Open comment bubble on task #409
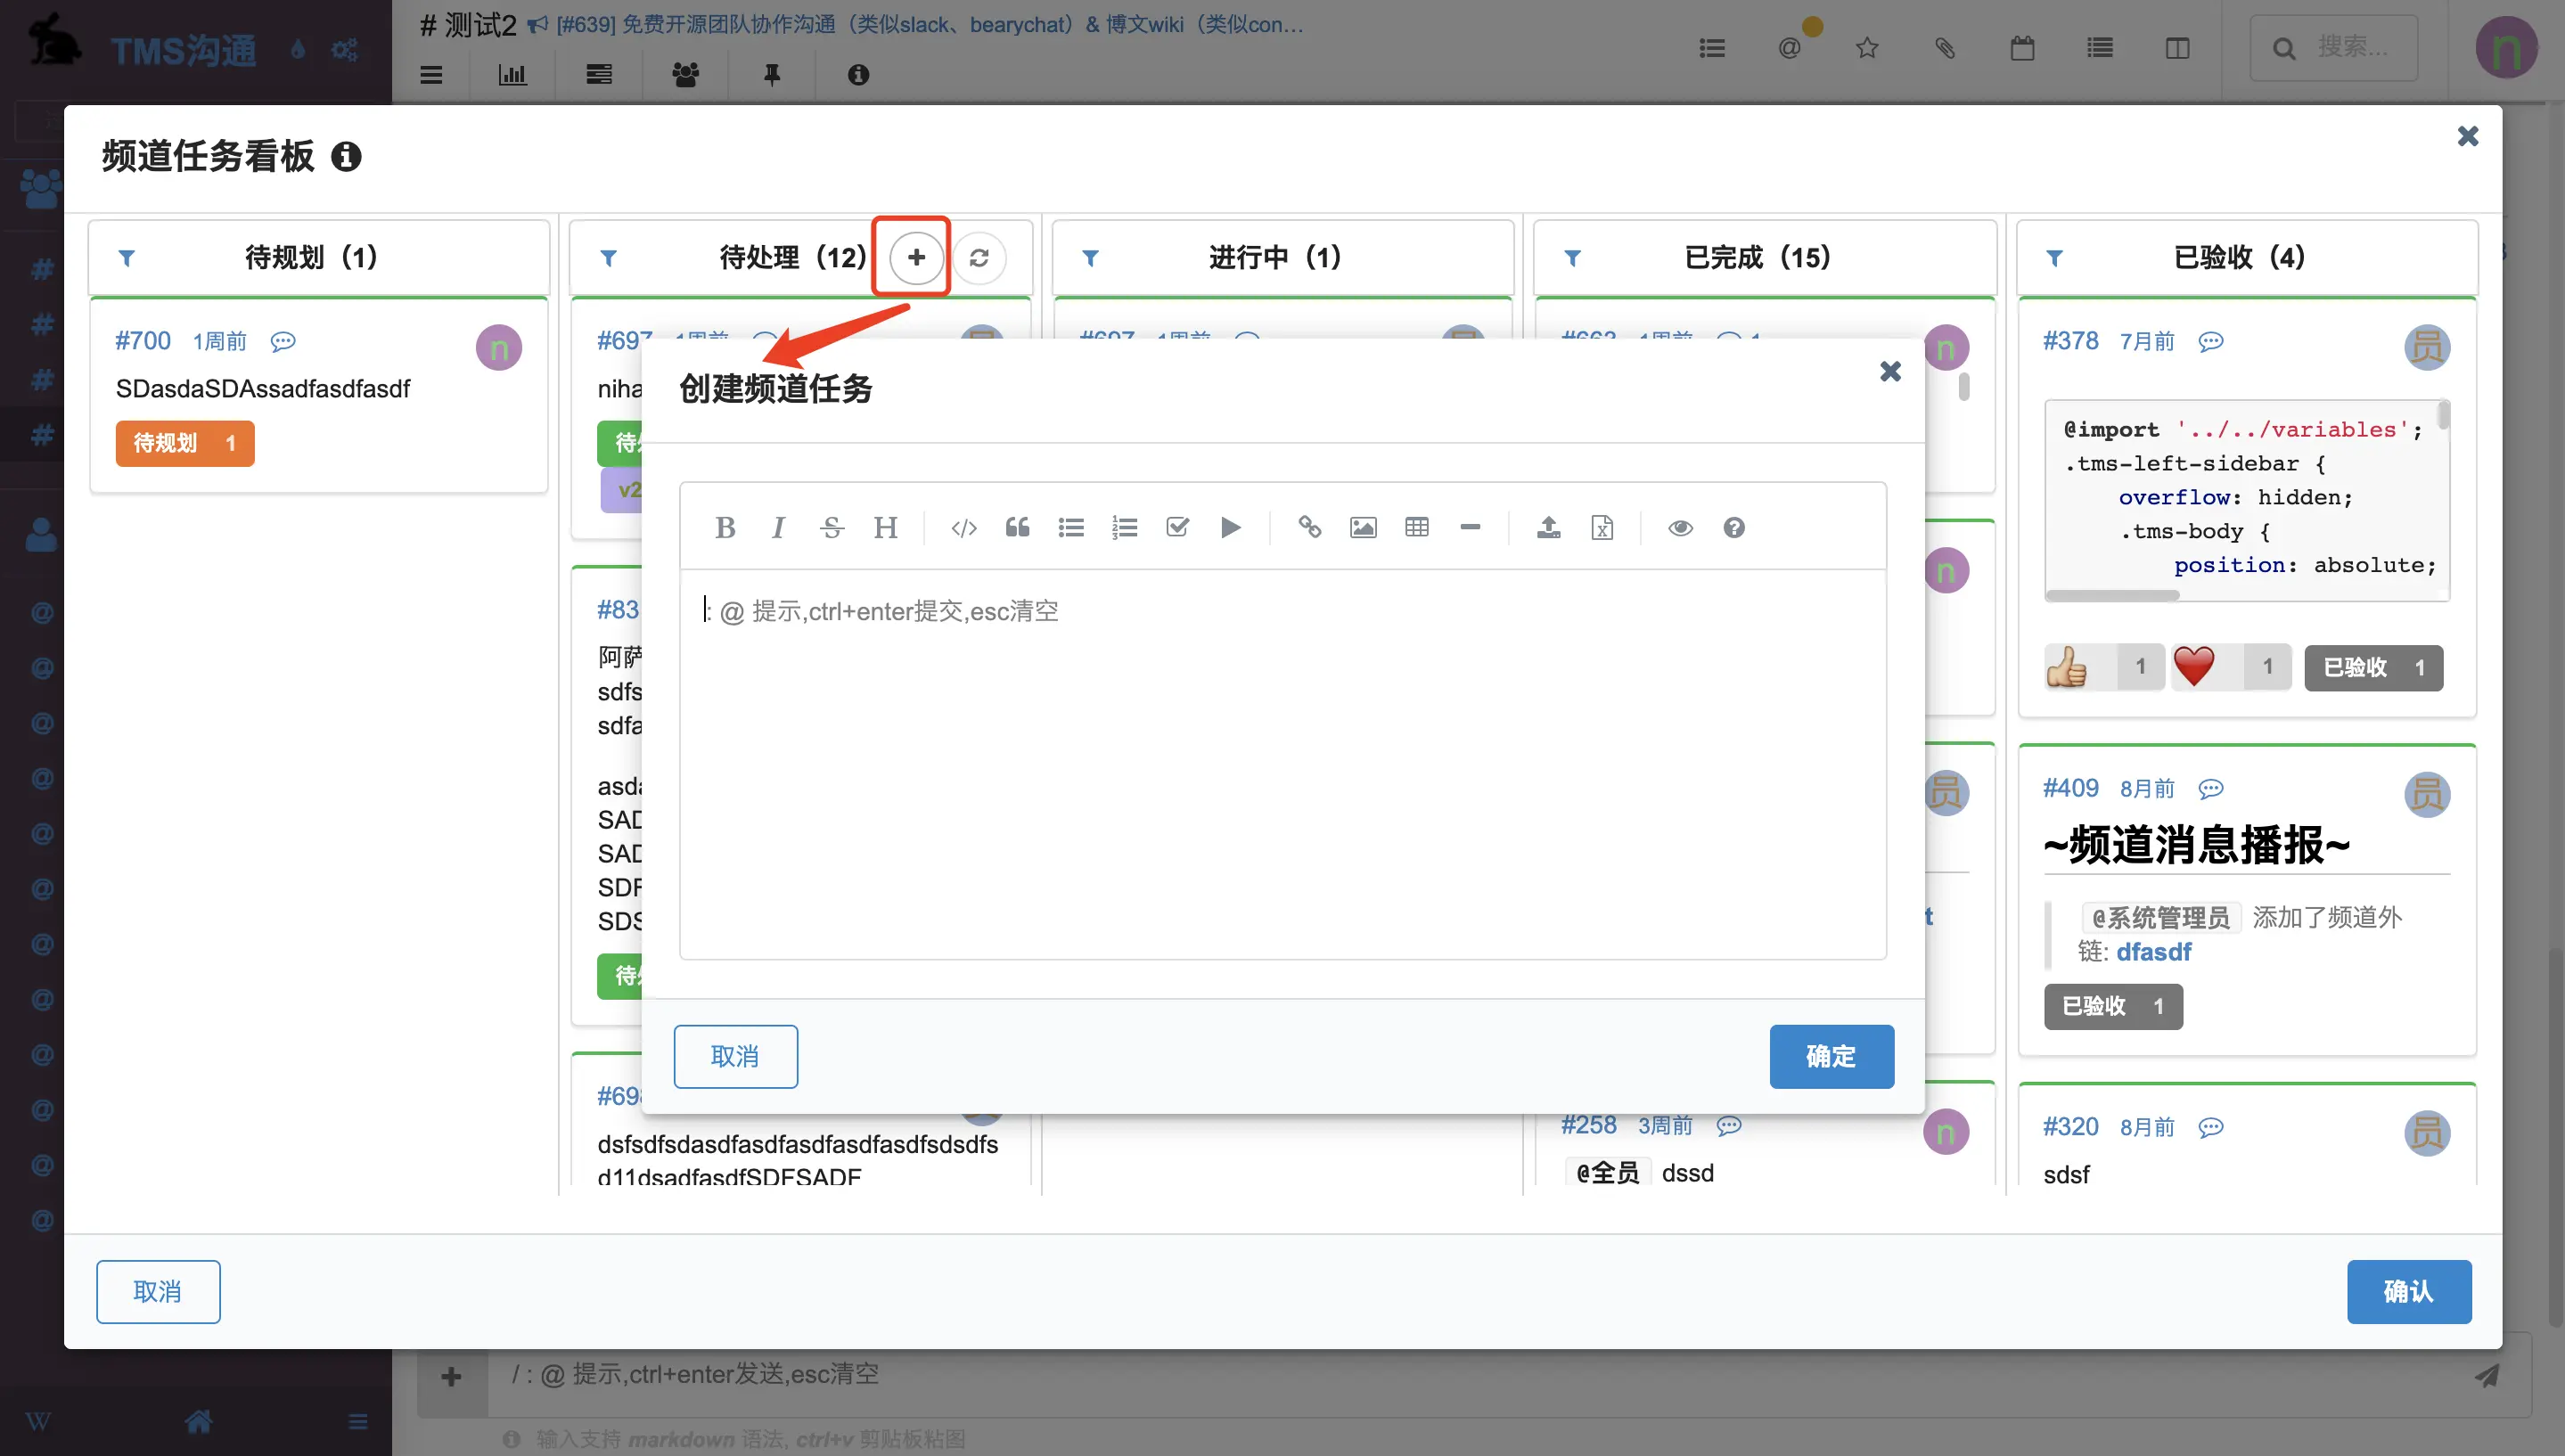This screenshot has width=2565, height=1456. click(x=2211, y=789)
